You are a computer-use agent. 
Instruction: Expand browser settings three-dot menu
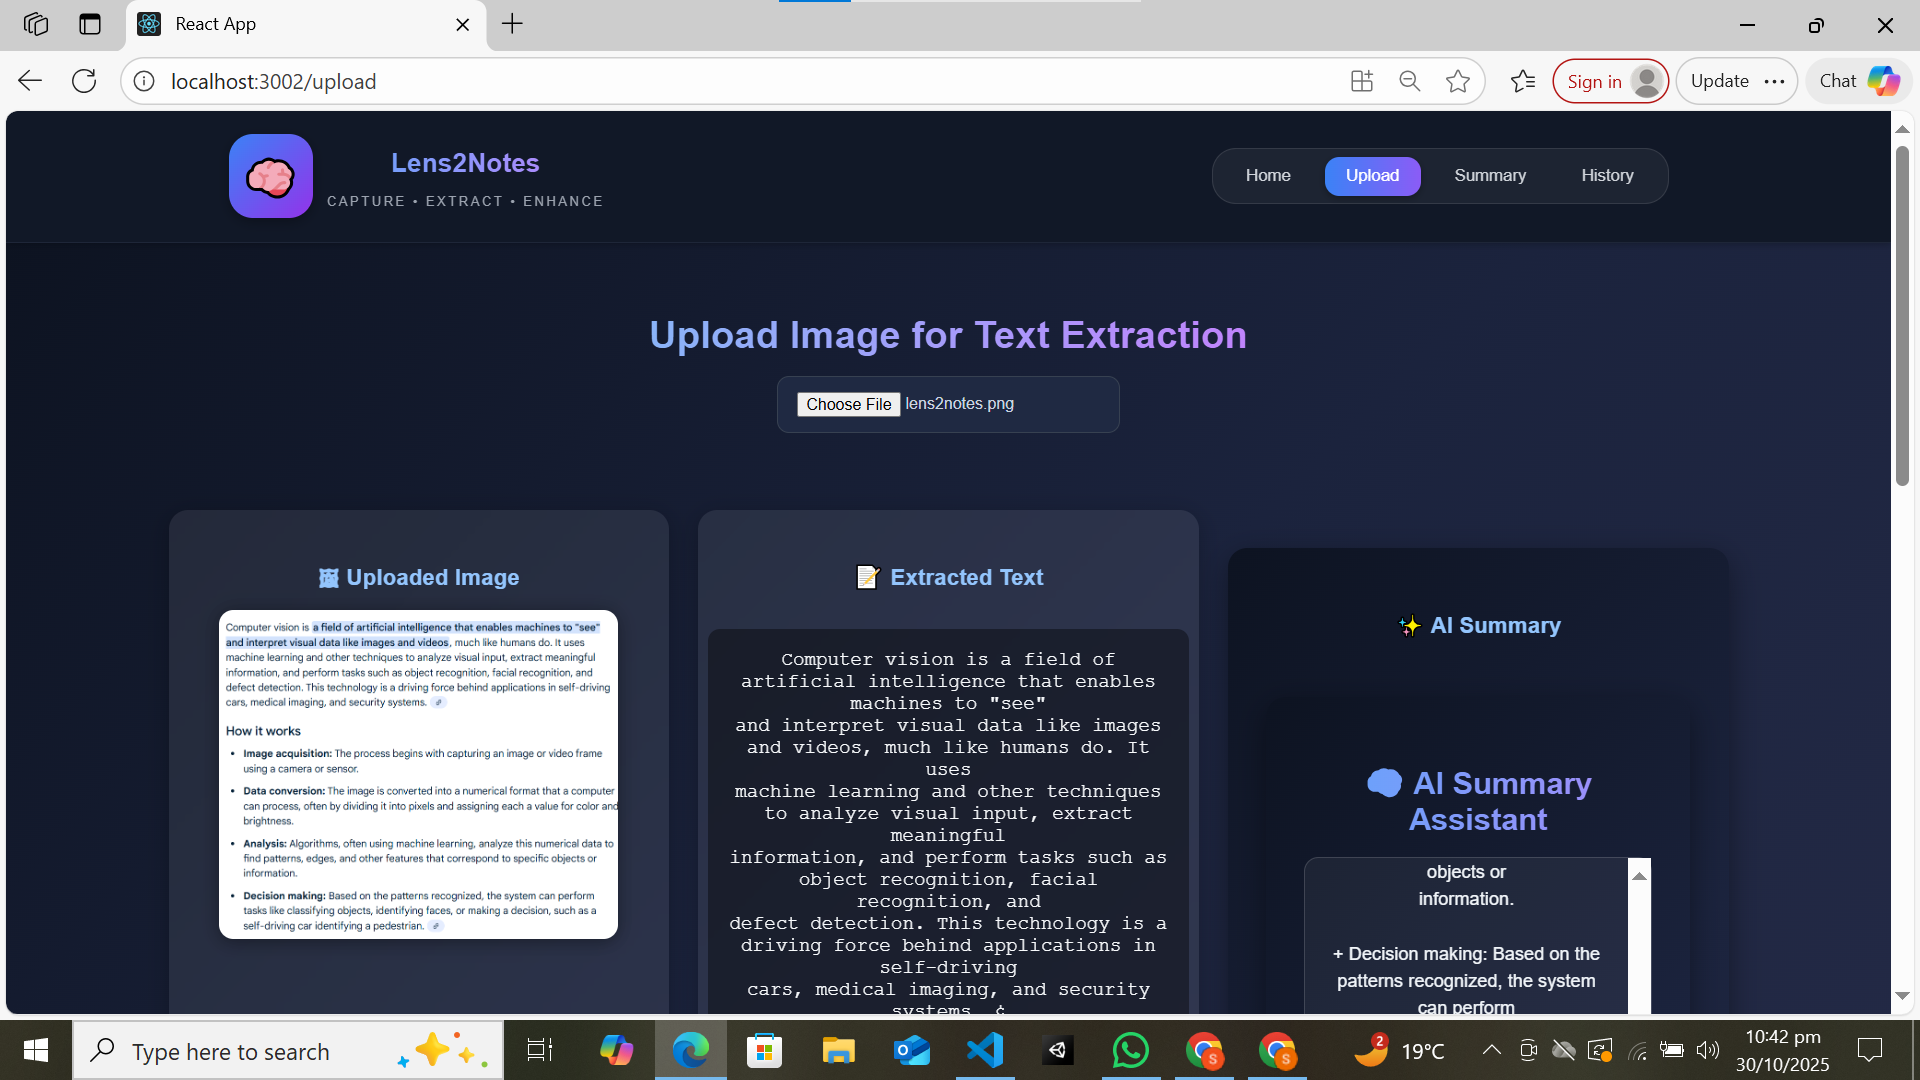[1774, 81]
